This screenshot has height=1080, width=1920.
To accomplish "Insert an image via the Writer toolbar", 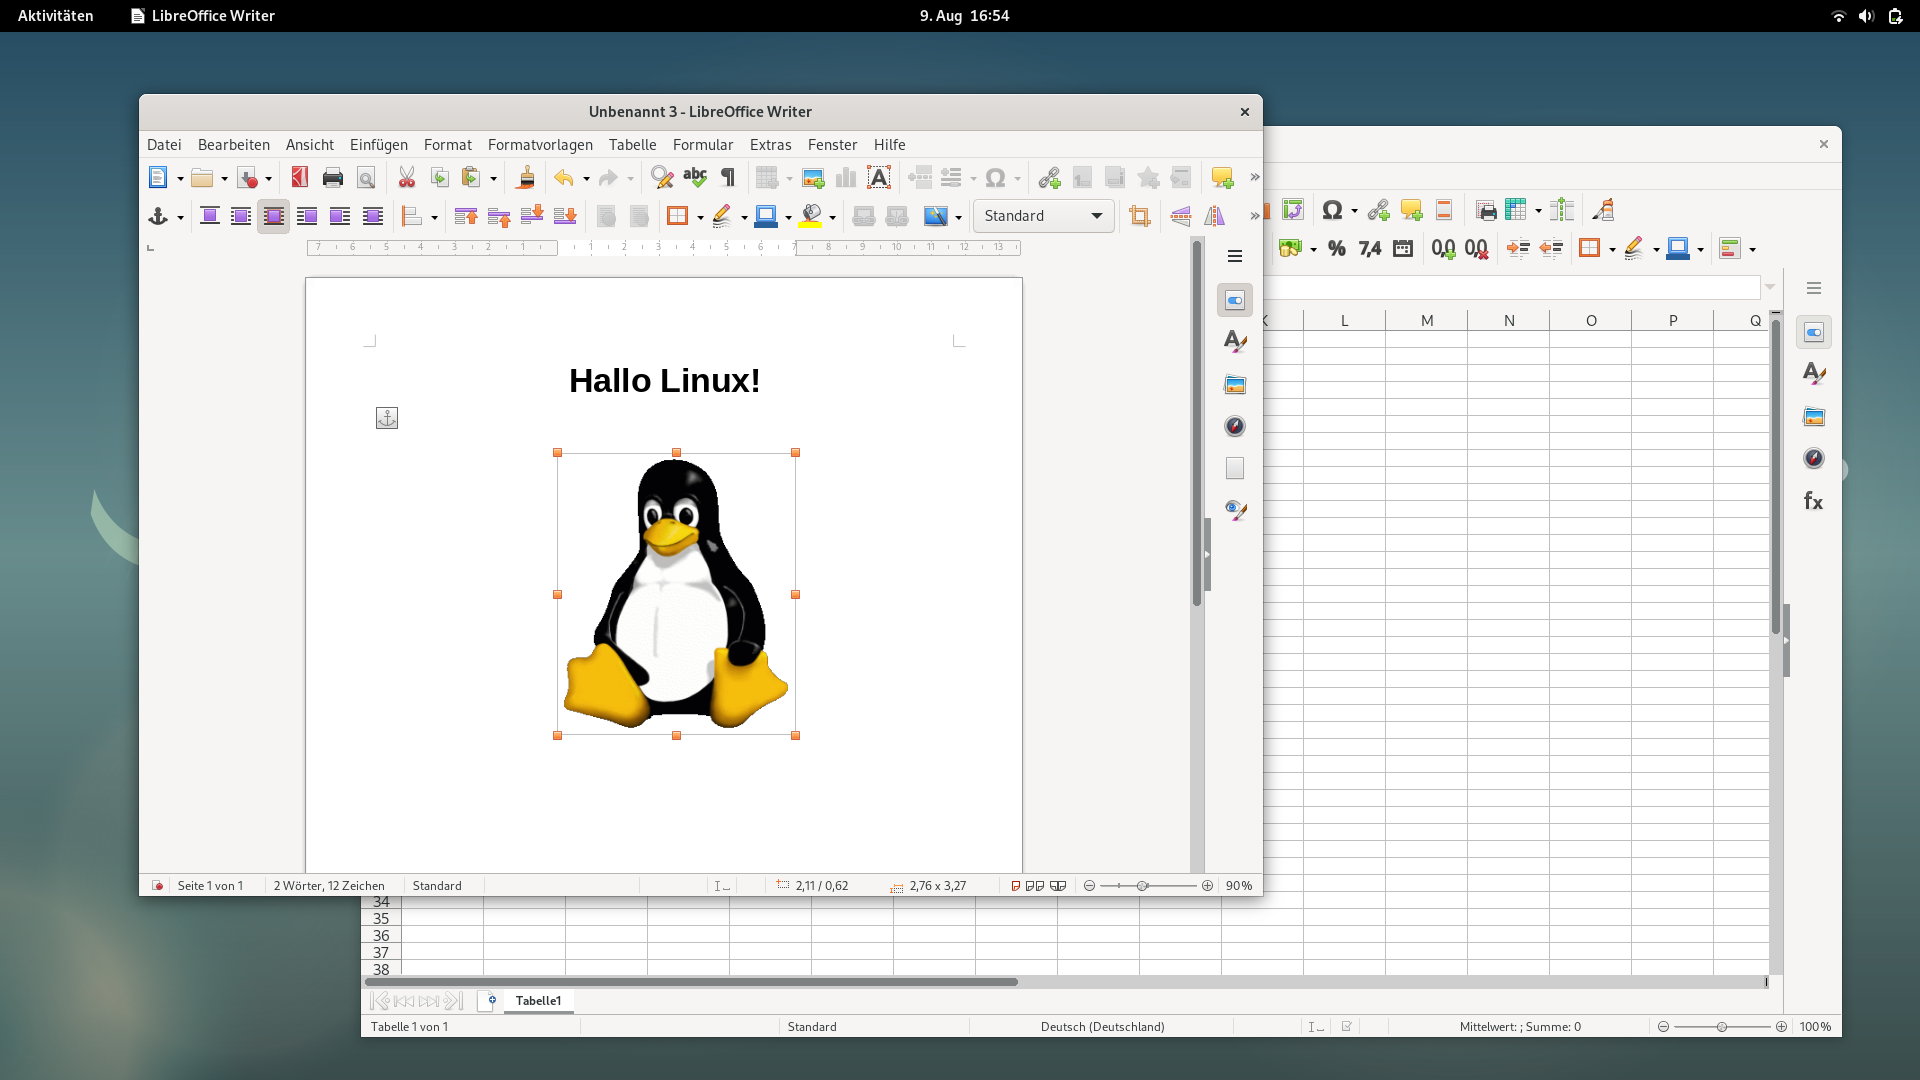I will click(x=813, y=178).
